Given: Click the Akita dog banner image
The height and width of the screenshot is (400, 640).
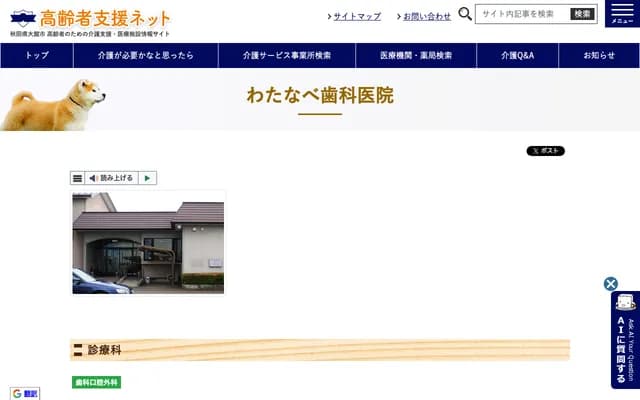Looking at the screenshot, I should click(x=53, y=105).
